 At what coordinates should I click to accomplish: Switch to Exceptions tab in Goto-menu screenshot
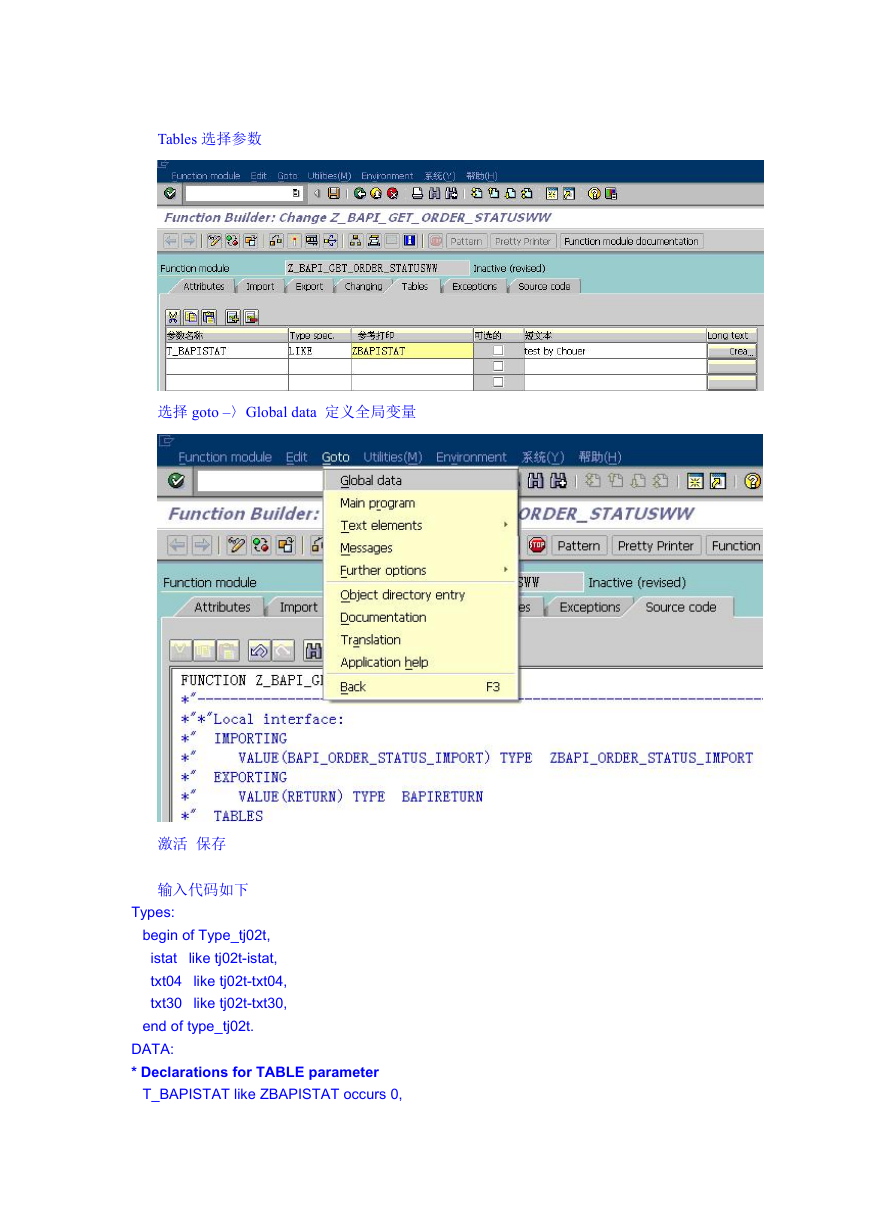tap(590, 607)
